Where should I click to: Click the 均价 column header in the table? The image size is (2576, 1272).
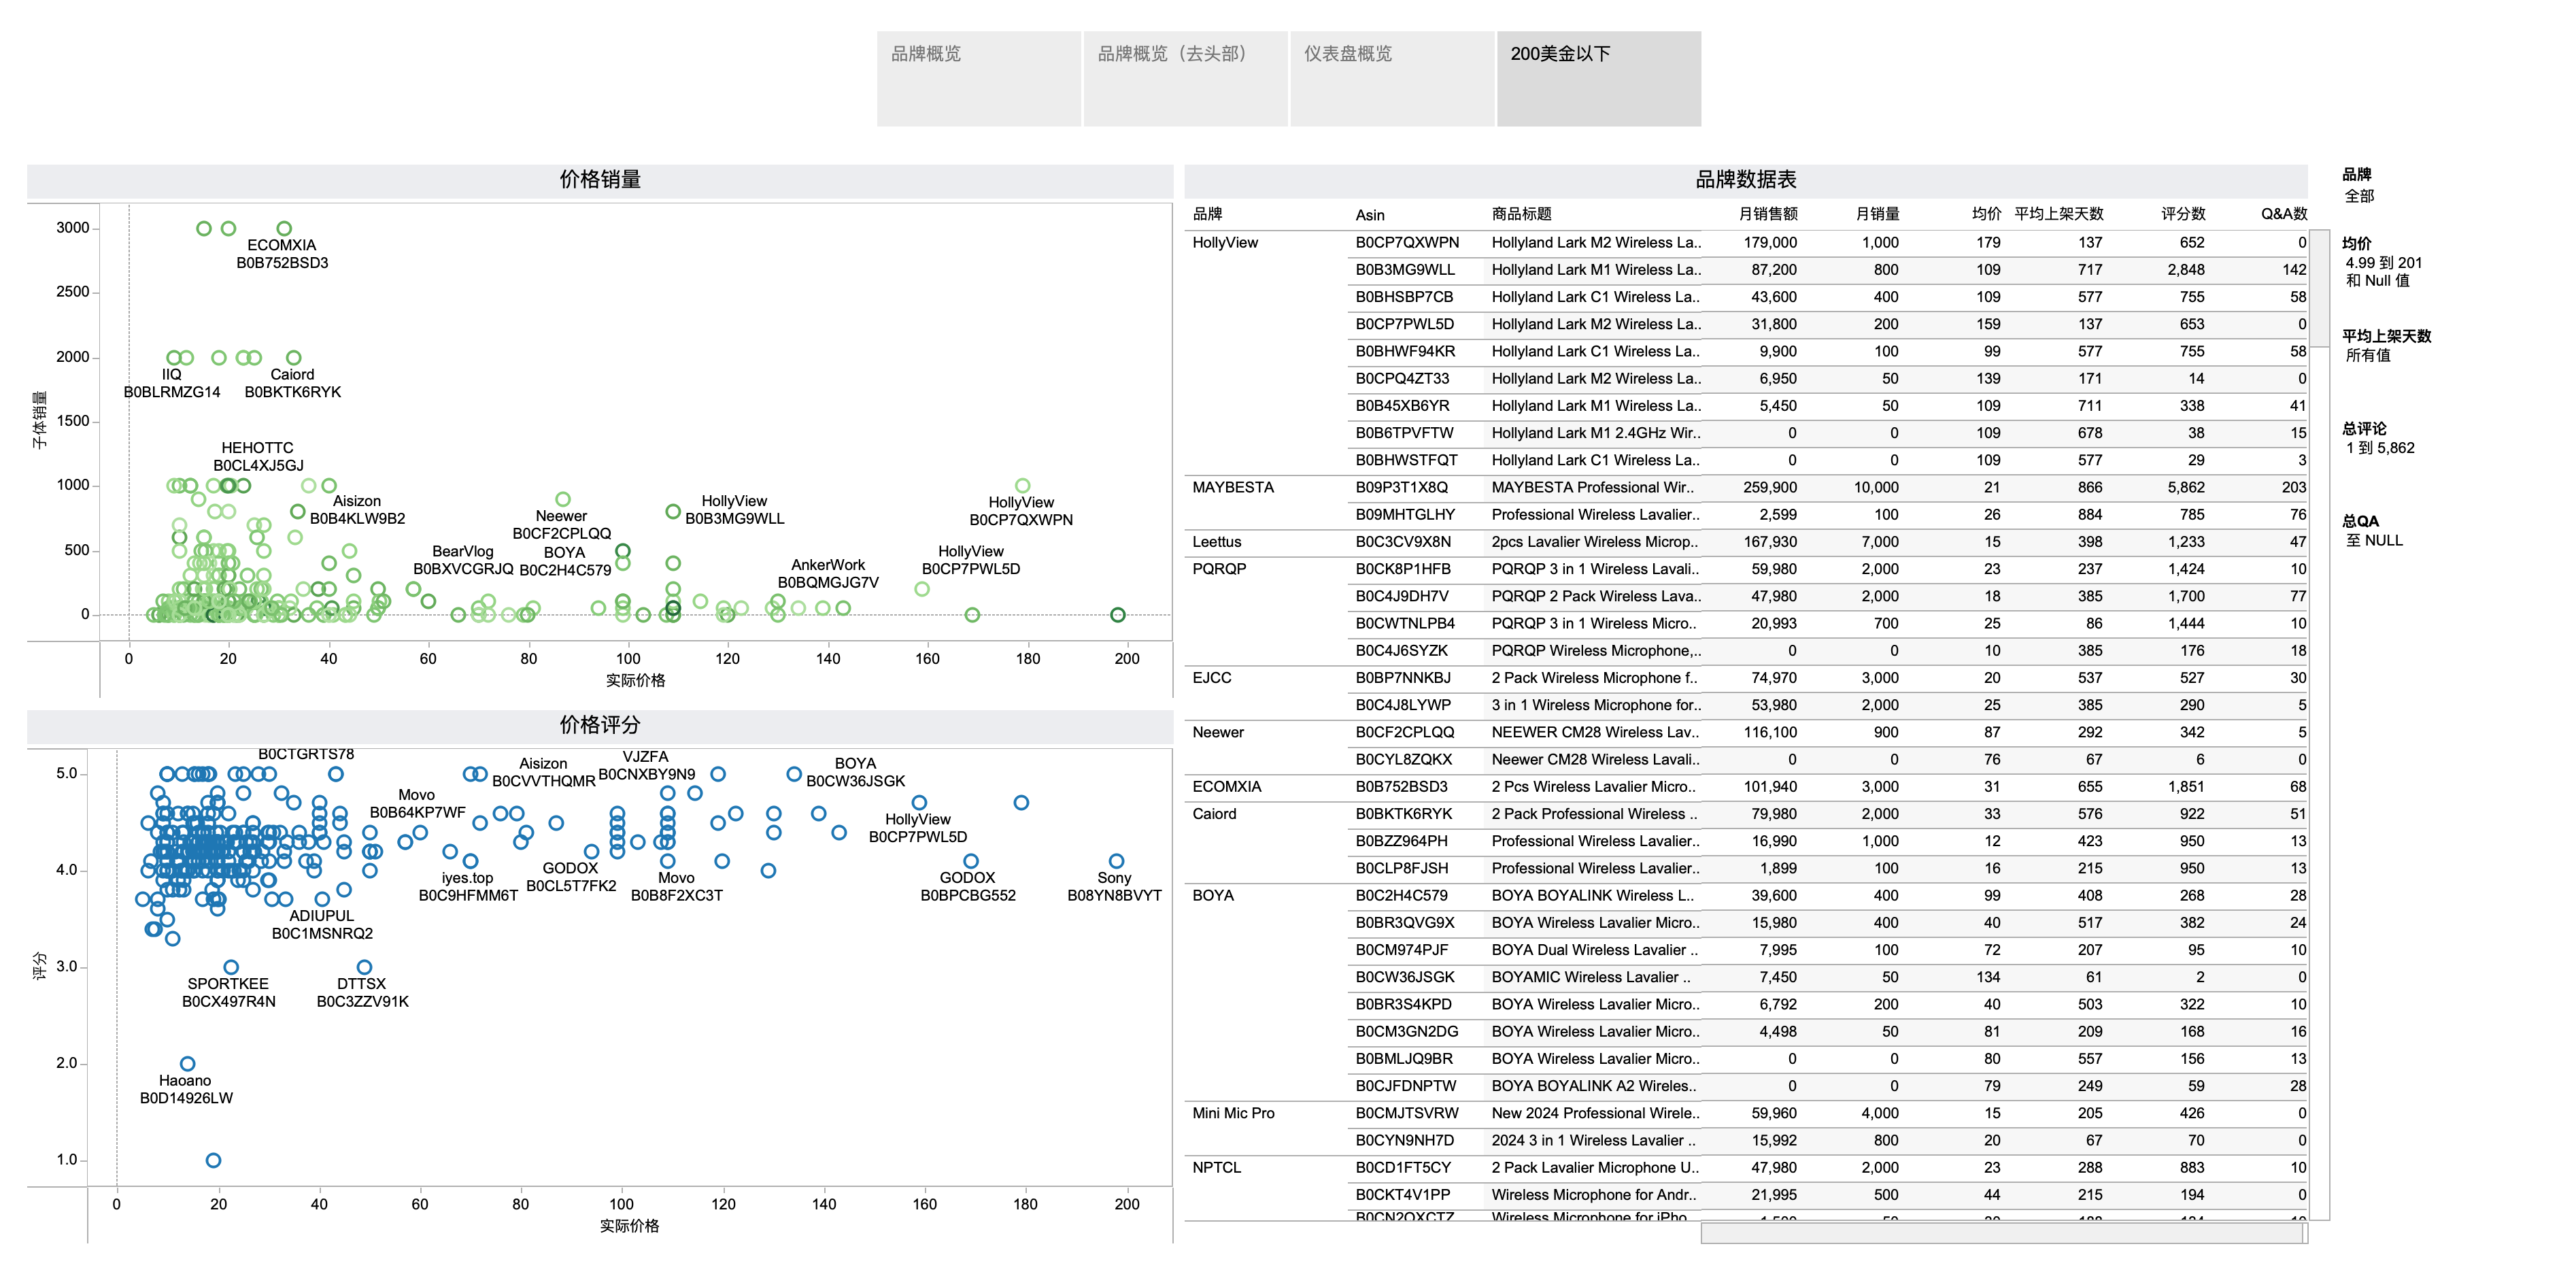(1986, 214)
